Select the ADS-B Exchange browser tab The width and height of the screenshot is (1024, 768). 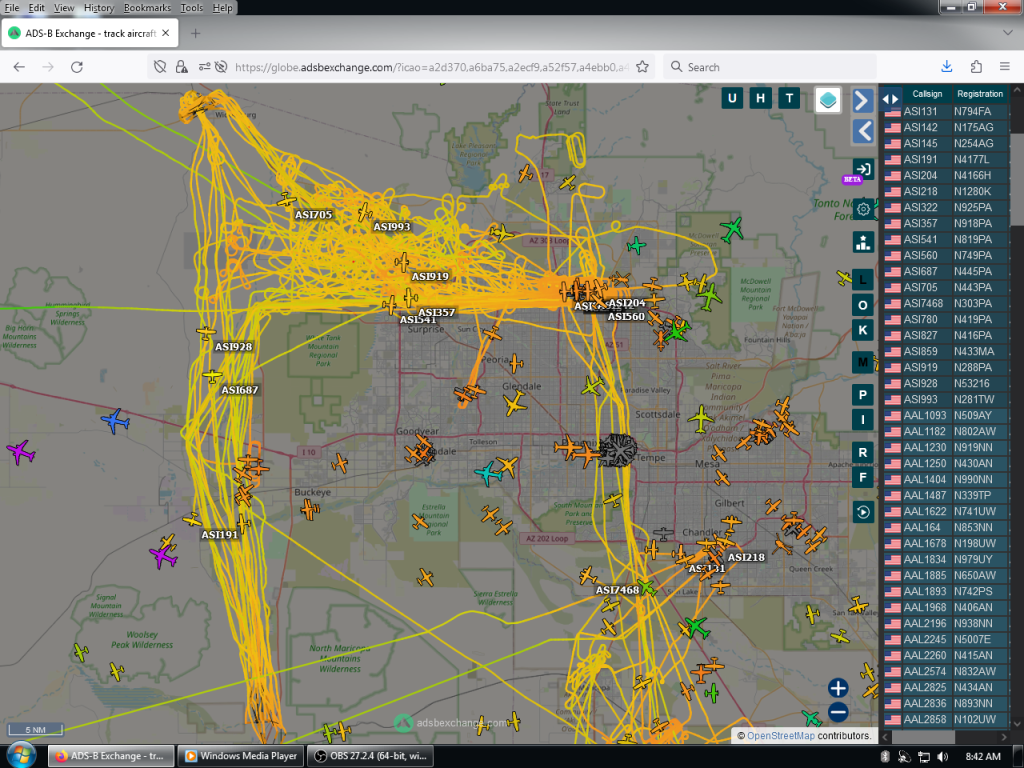click(x=90, y=33)
